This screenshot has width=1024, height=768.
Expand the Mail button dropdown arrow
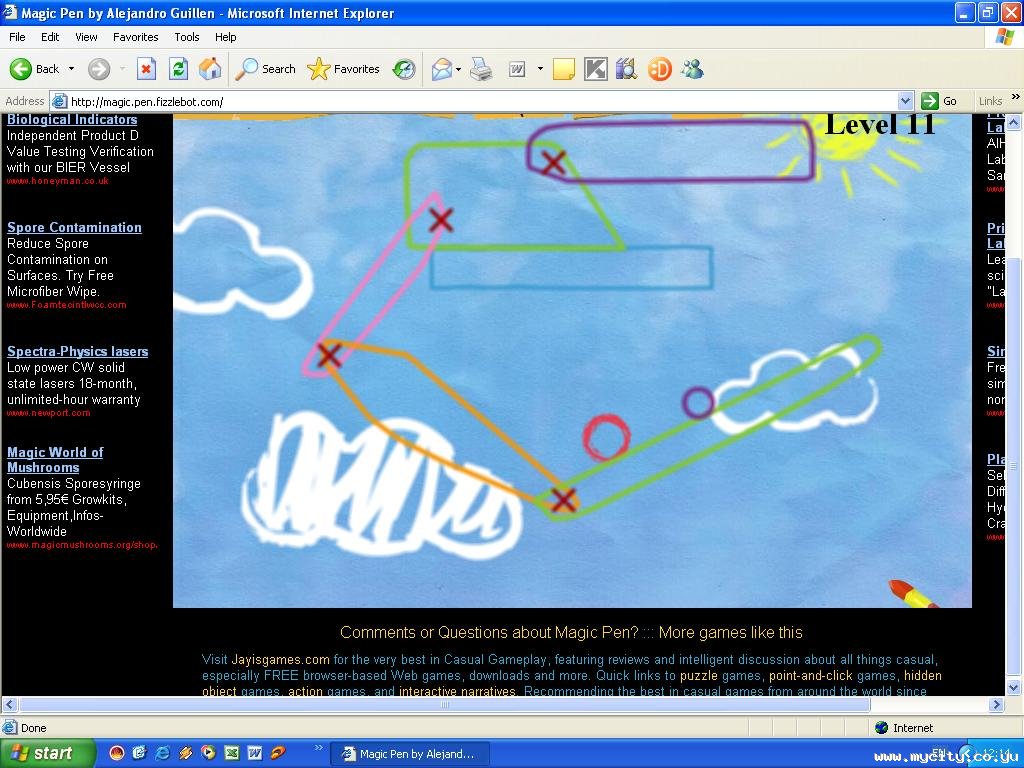point(458,69)
